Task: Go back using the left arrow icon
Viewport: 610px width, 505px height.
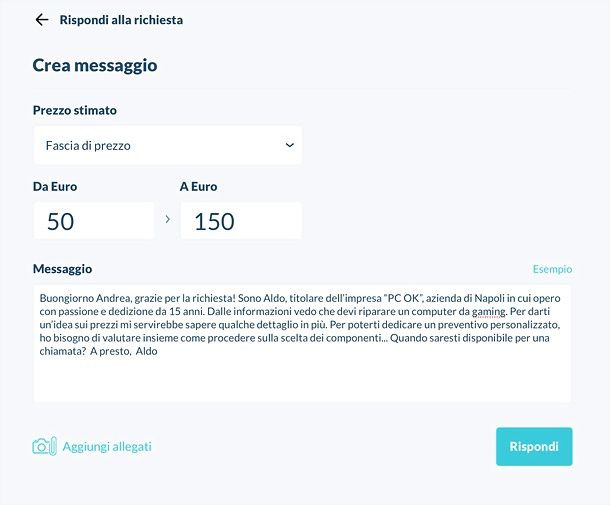Action: pyautogui.click(x=42, y=20)
